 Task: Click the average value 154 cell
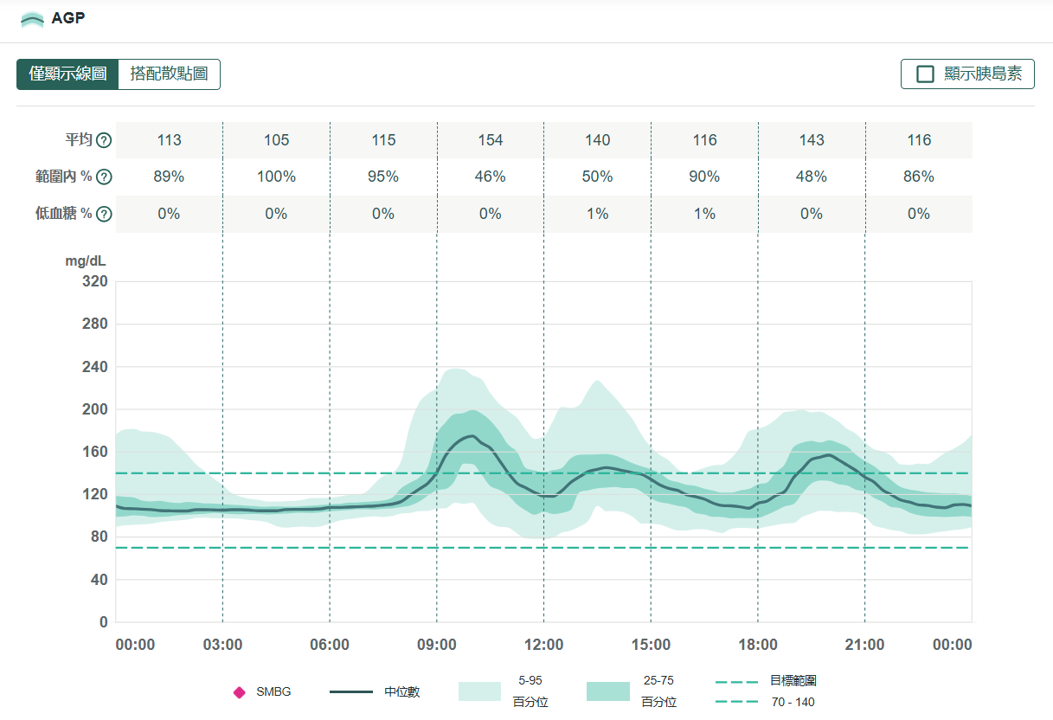pyautogui.click(x=490, y=141)
